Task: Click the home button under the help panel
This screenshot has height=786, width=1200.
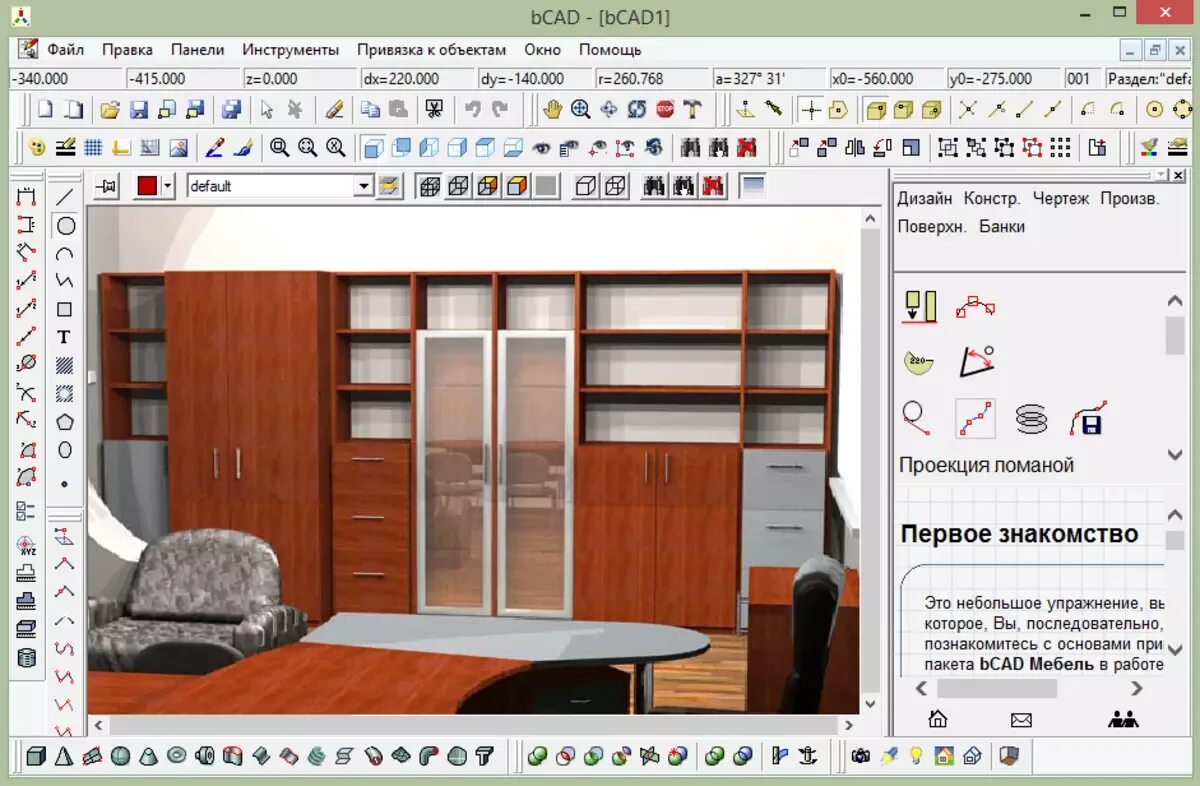Action: 938,718
